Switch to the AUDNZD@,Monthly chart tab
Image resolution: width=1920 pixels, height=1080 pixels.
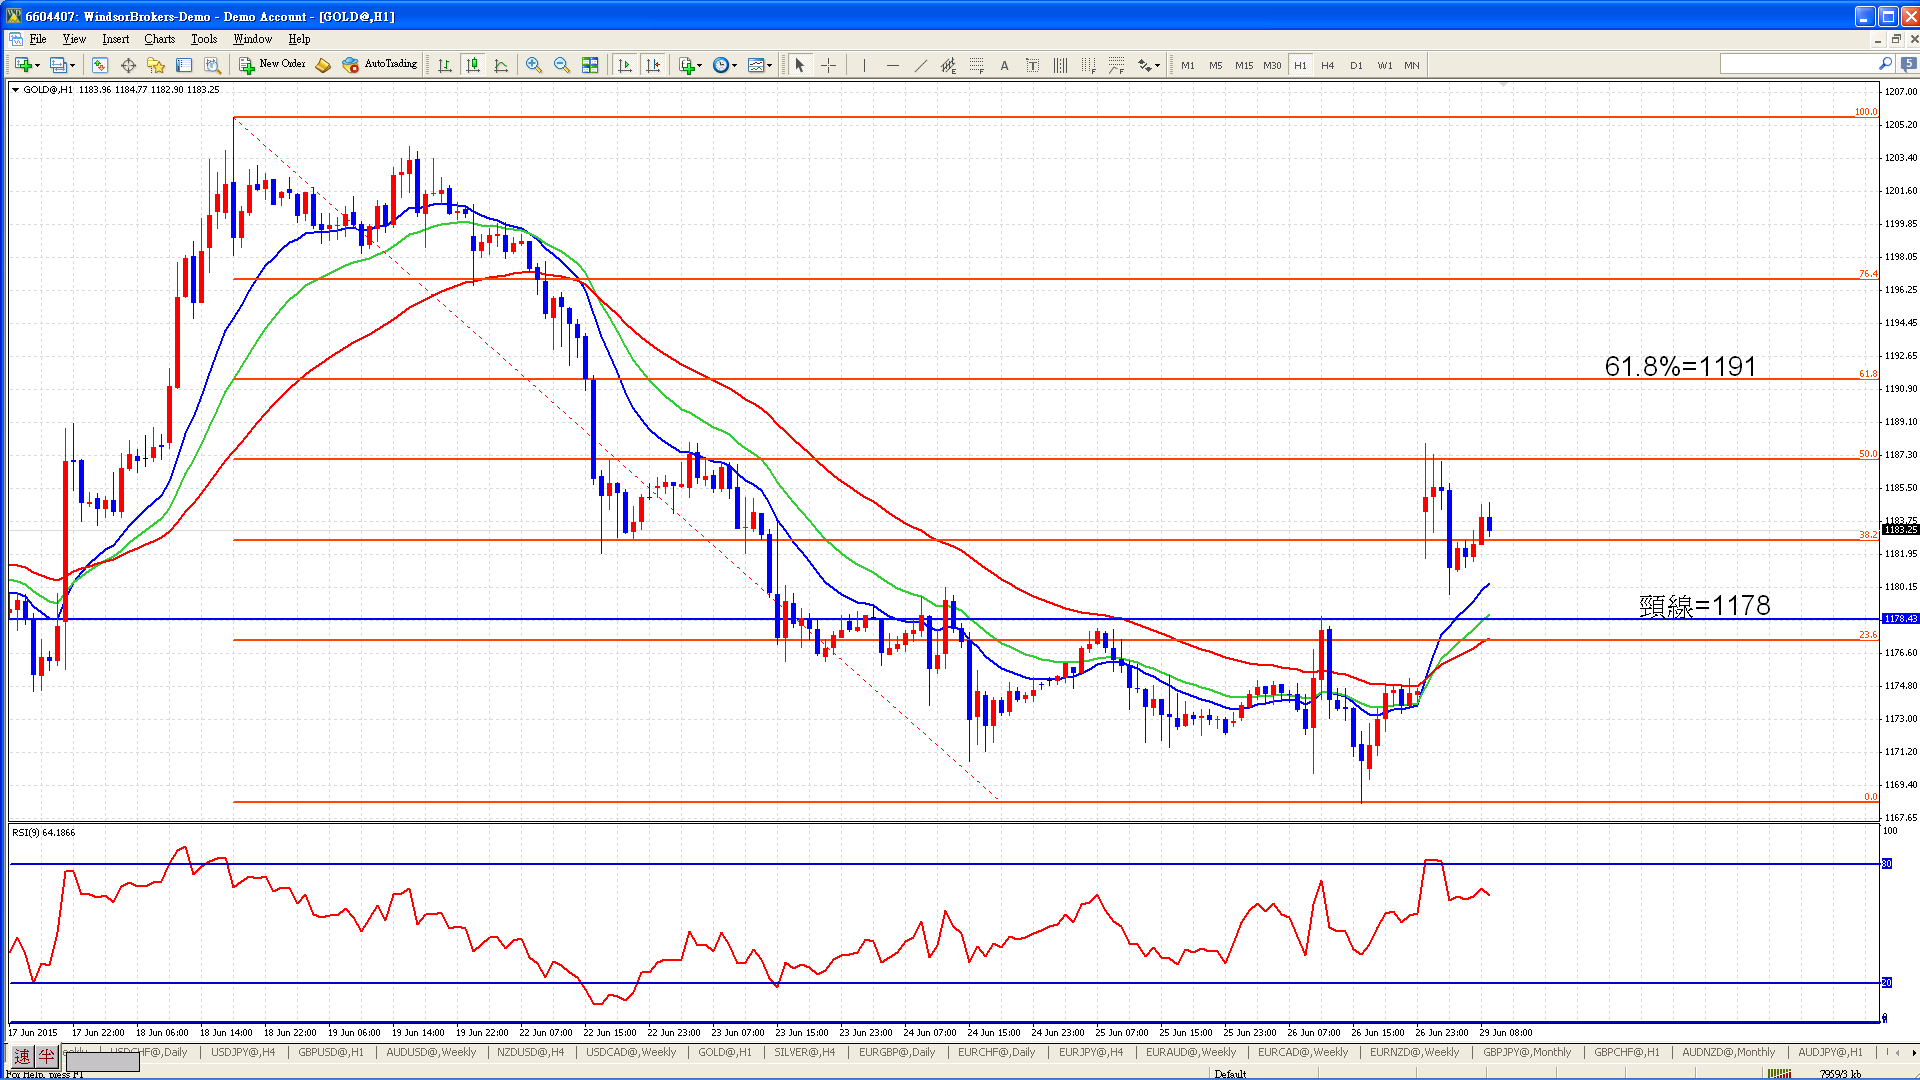[x=1728, y=1052]
